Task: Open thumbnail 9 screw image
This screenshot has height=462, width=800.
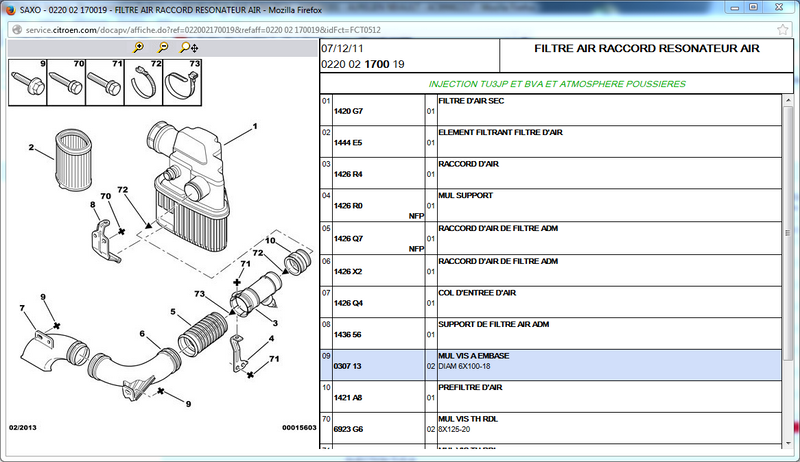Action: coord(28,83)
